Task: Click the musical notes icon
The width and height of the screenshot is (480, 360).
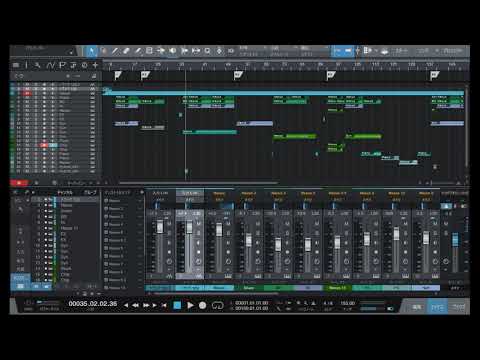Action: pyautogui.click(x=73, y=65)
